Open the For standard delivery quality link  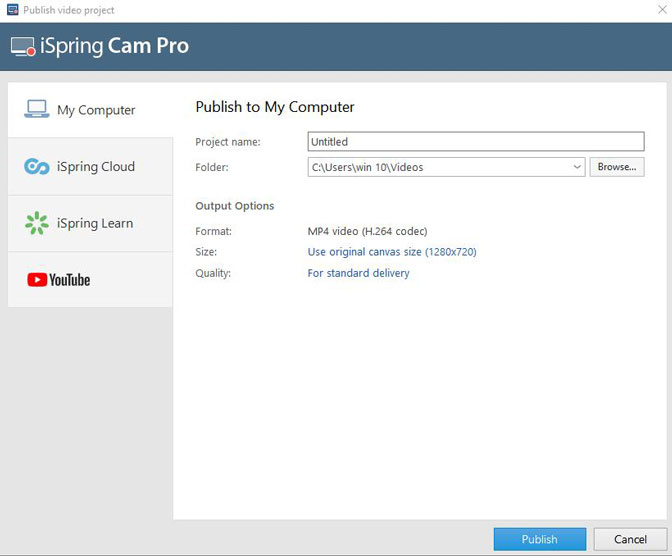point(358,273)
